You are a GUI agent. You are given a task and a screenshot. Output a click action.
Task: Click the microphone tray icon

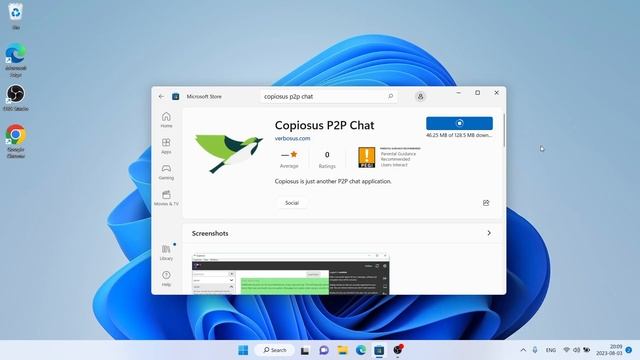pos(535,350)
